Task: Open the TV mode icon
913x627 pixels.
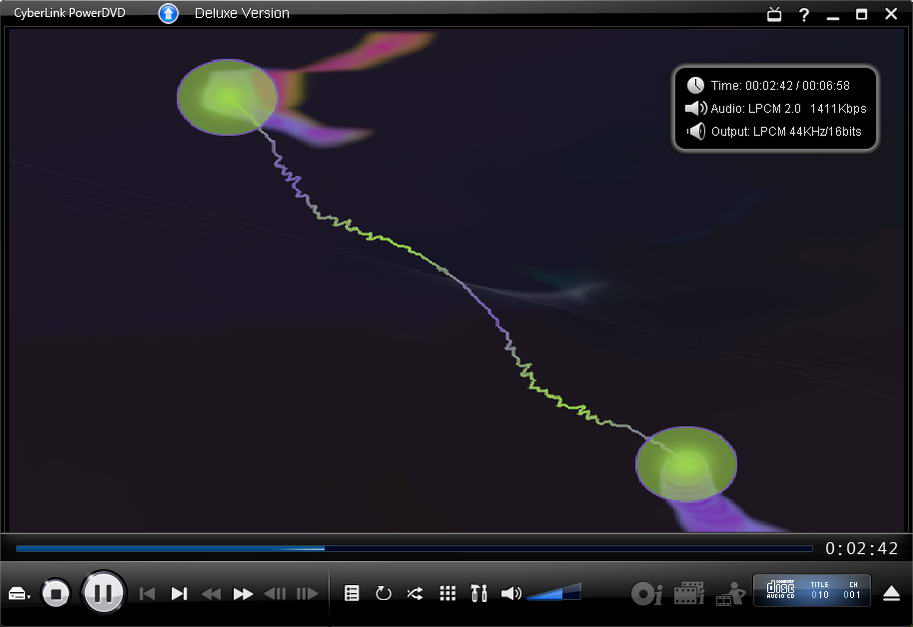Action: (774, 14)
